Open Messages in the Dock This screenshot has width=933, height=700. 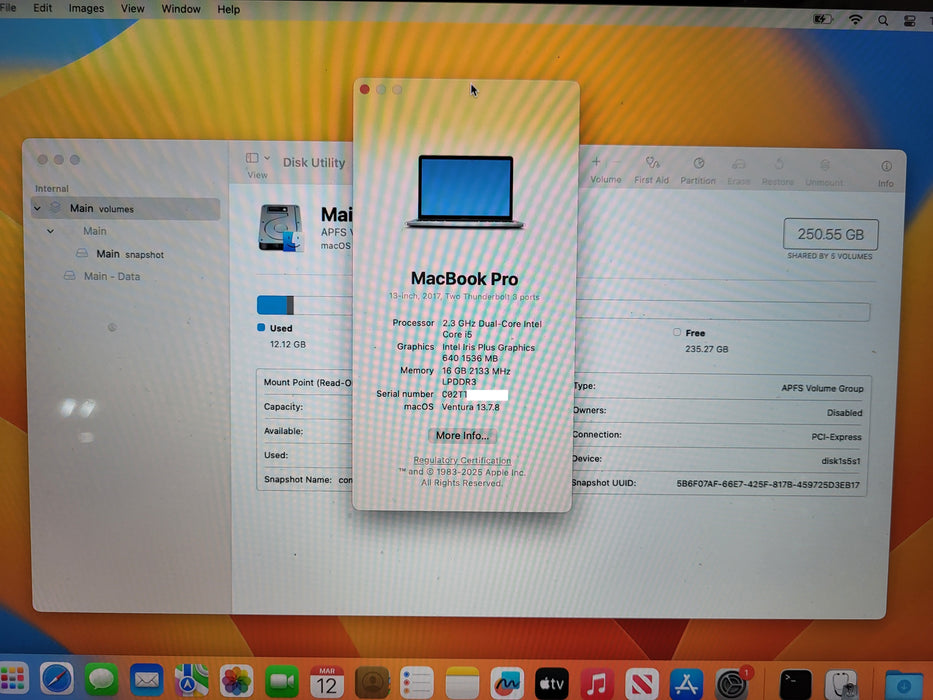click(101, 679)
